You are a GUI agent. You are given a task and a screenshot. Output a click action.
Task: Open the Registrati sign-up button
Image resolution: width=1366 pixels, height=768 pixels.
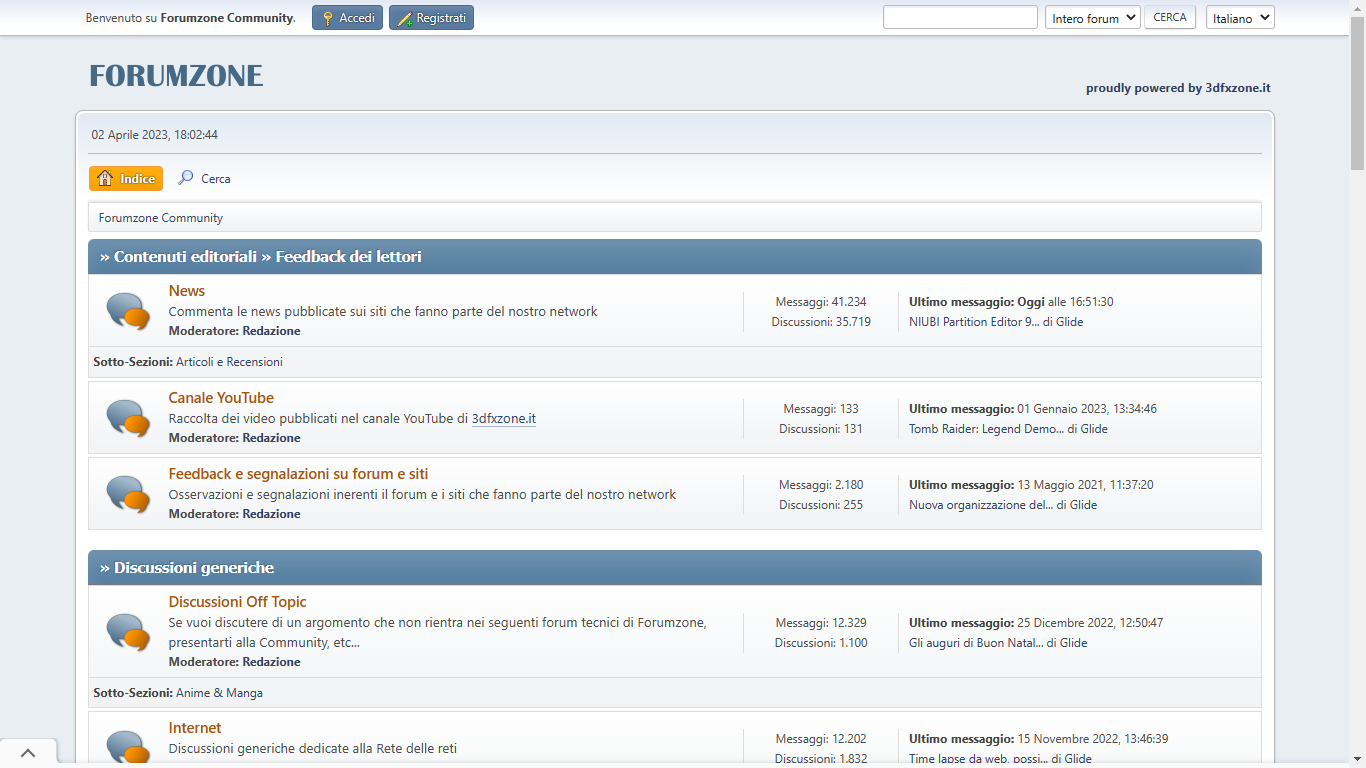pyautogui.click(x=431, y=18)
